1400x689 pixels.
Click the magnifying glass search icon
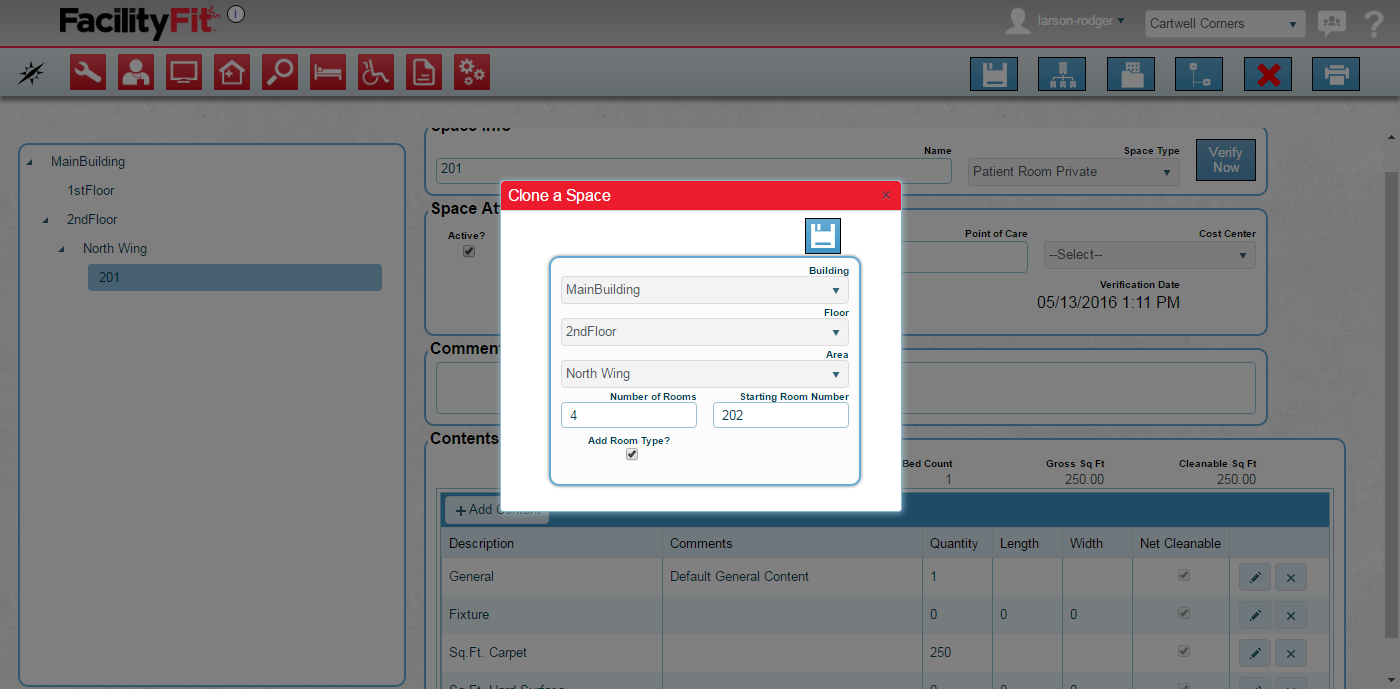coord(280,73)
